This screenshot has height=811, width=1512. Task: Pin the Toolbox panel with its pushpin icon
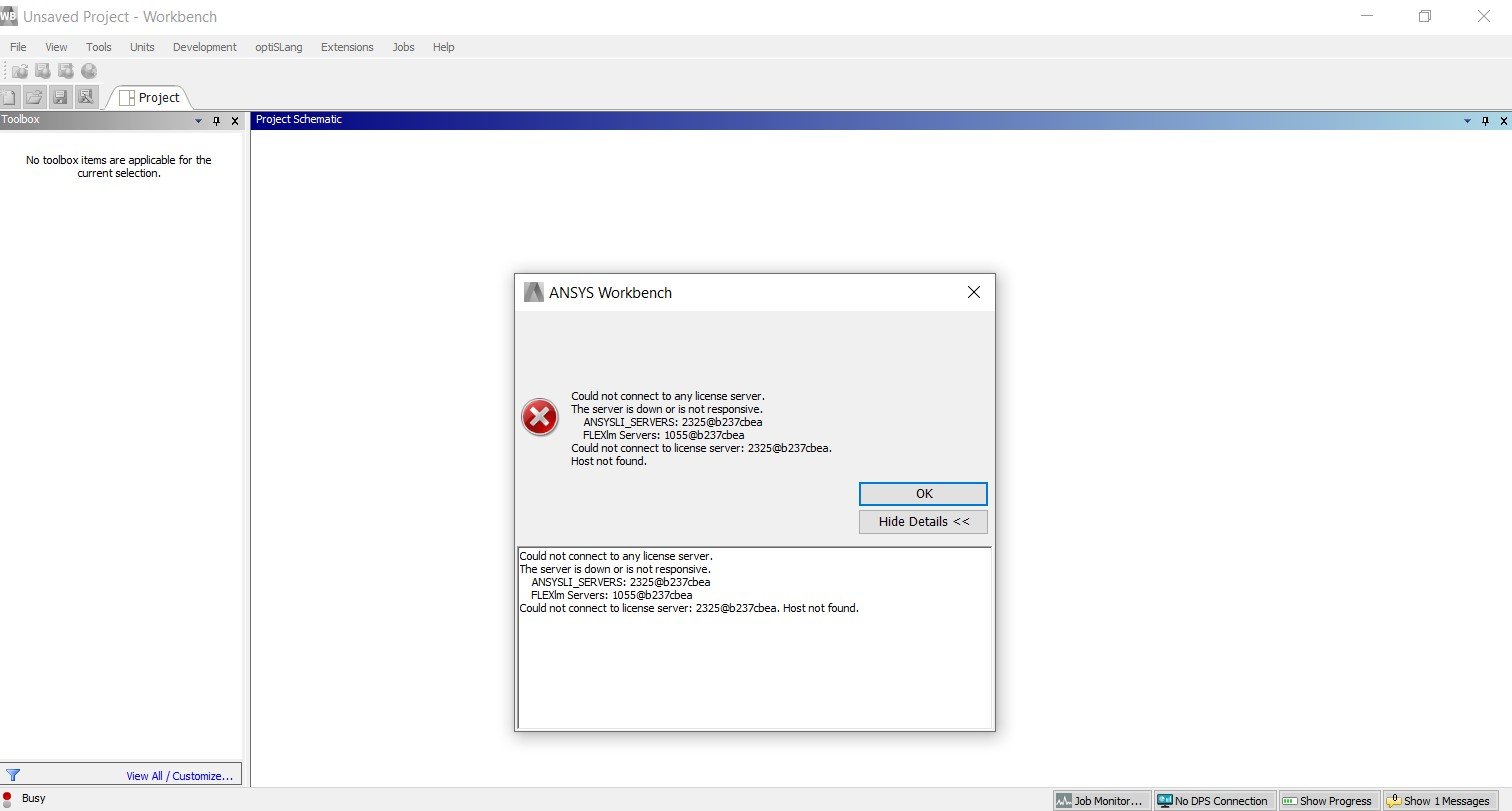pos(216,121)
